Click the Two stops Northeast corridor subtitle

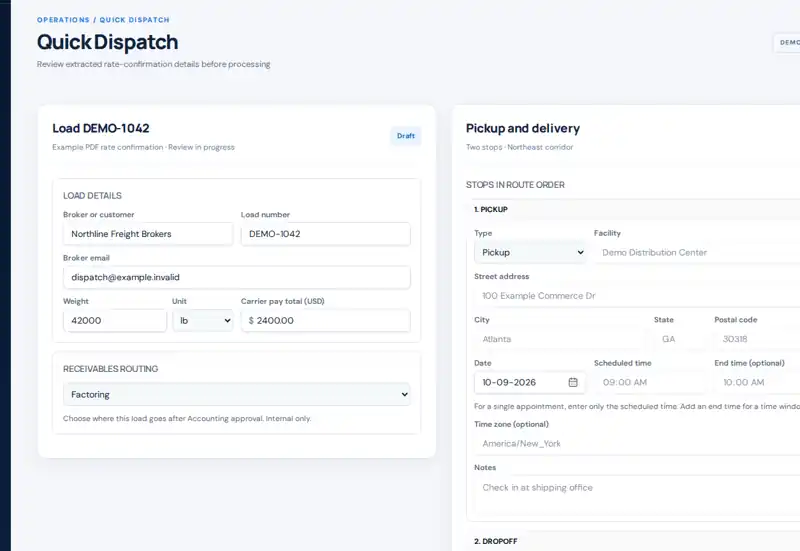point(519,147)
